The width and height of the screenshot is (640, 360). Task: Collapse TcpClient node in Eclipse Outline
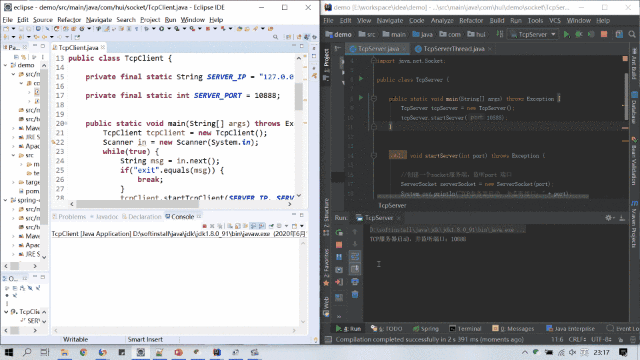tap(6, 312)
